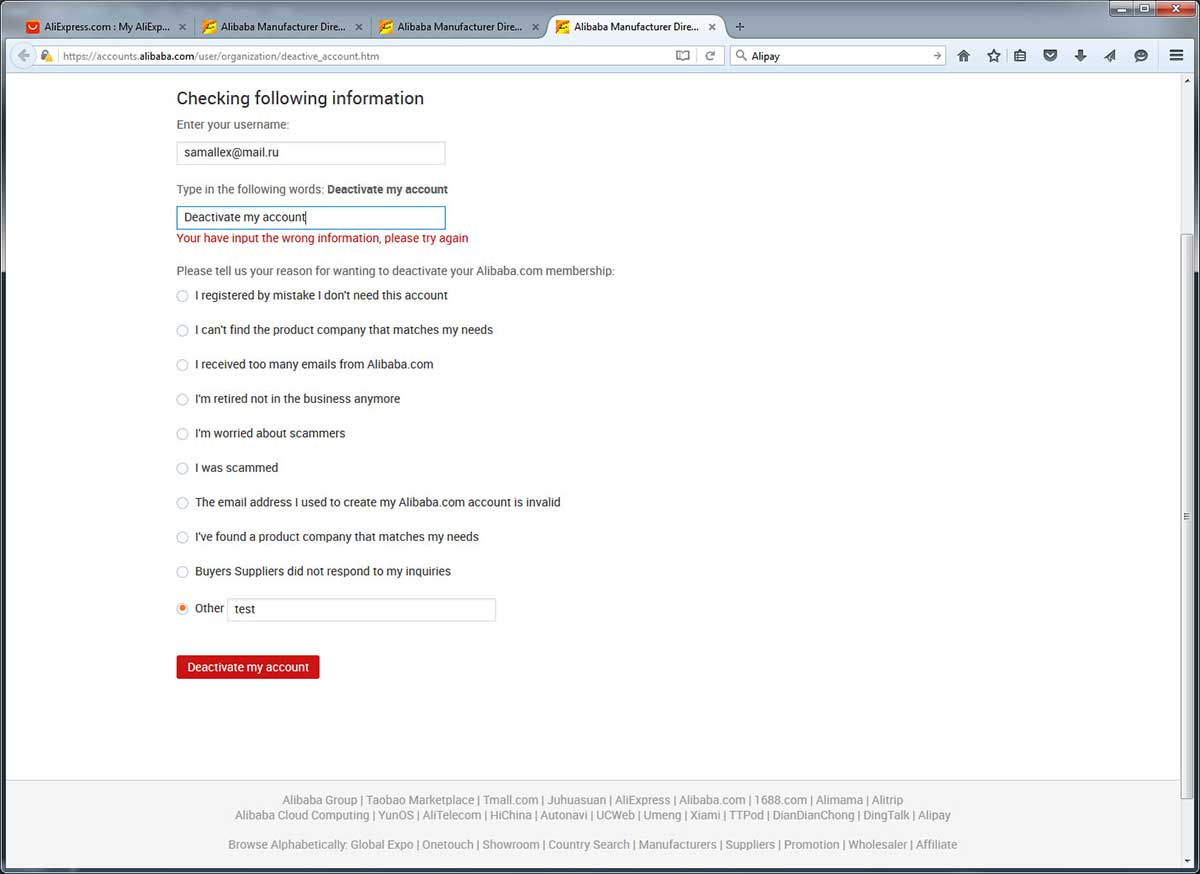This screenshot has width=1200, height=874.
Task: Open Affiliate footer link
Action: tap(937, 845)
